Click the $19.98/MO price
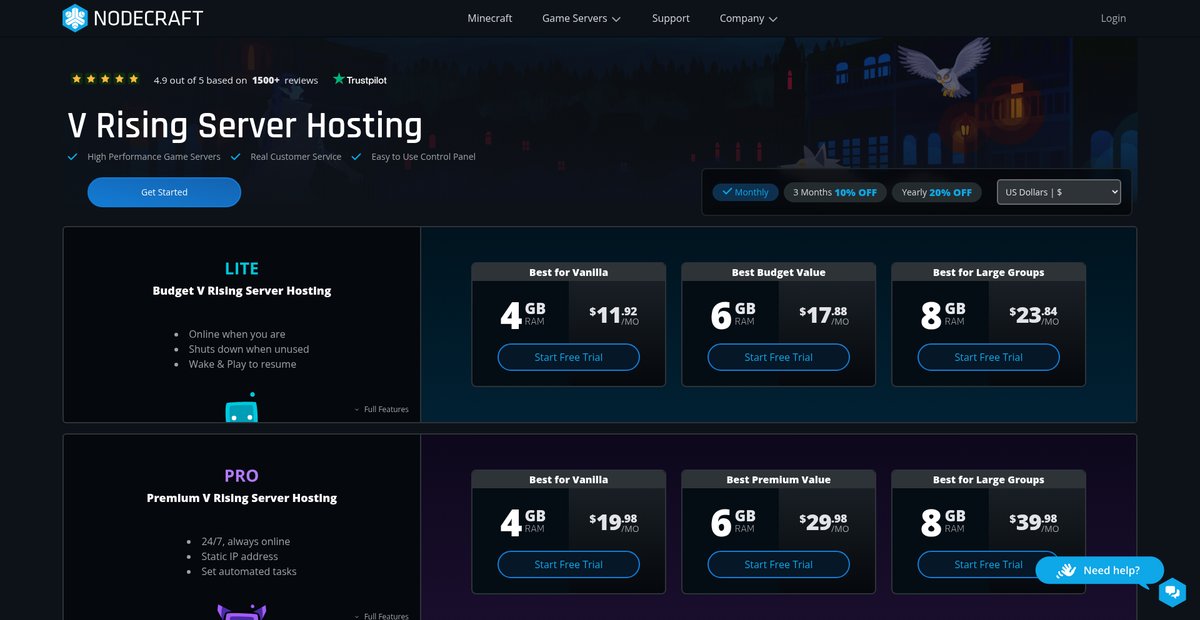 (614, 522)
